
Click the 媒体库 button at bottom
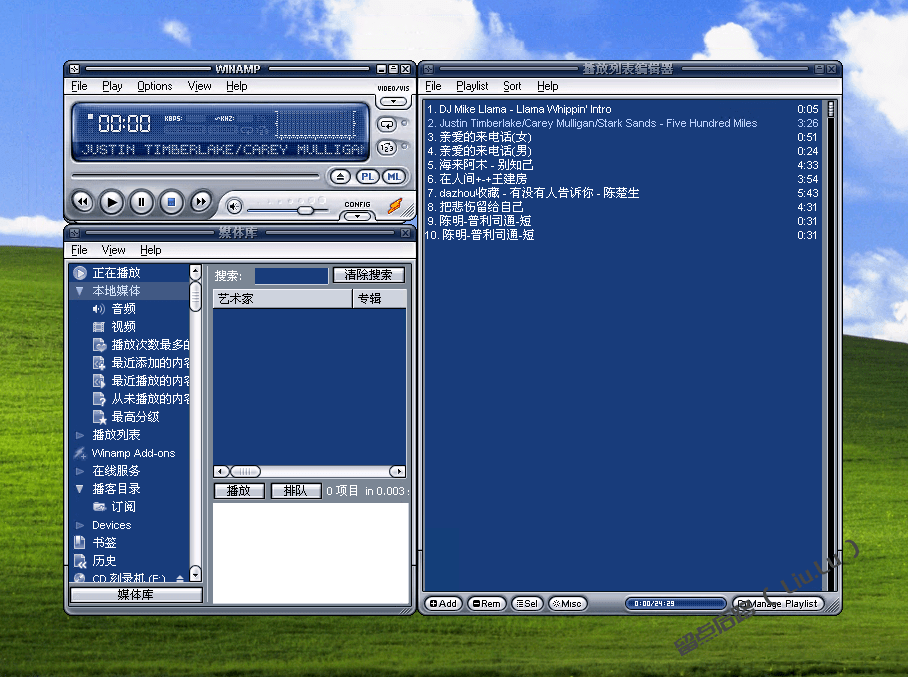136,595
